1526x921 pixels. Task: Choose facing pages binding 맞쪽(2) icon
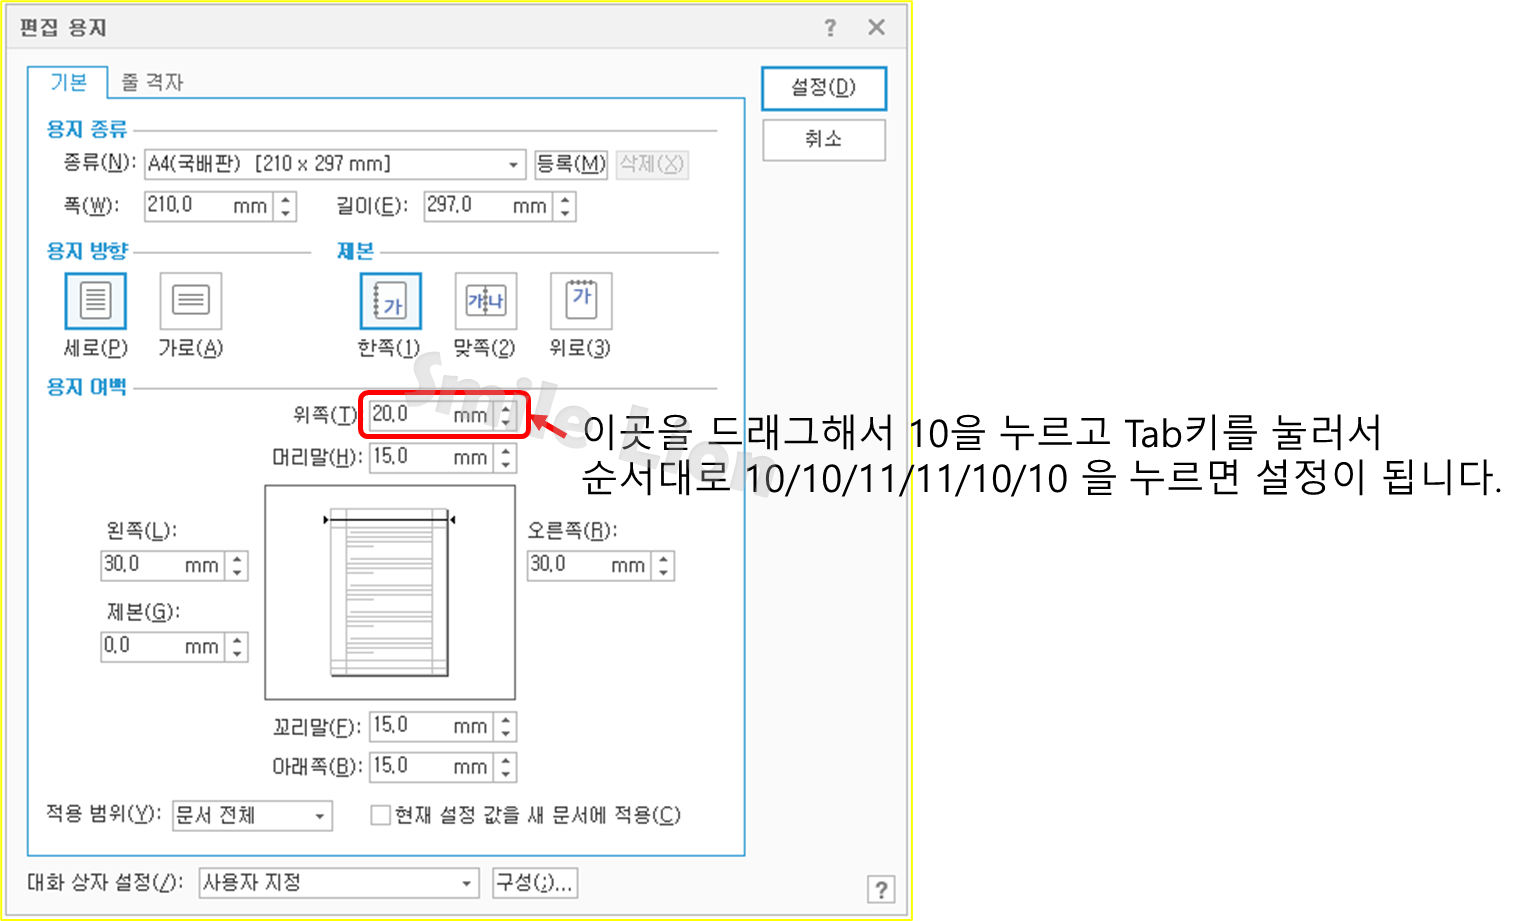pyautogui.click(x=485, y=301)
